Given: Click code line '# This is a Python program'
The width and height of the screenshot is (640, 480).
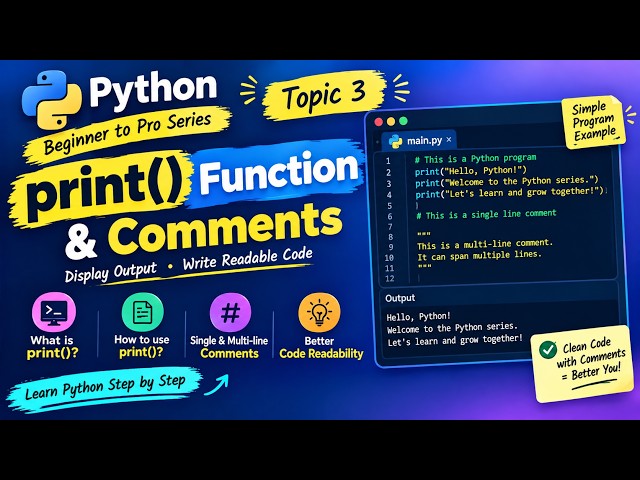Looking at the screenshot, I should [476, 158].
